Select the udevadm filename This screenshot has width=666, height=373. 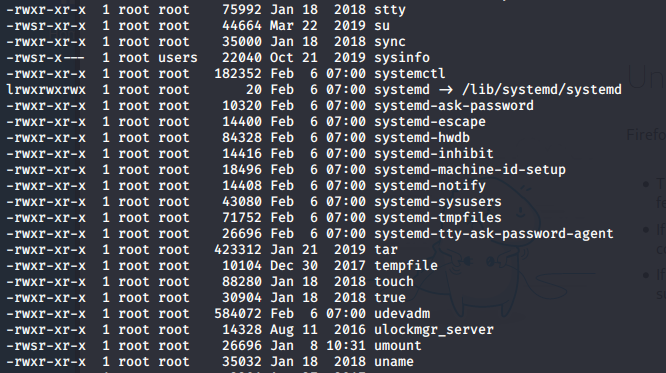tap(402, 314)
